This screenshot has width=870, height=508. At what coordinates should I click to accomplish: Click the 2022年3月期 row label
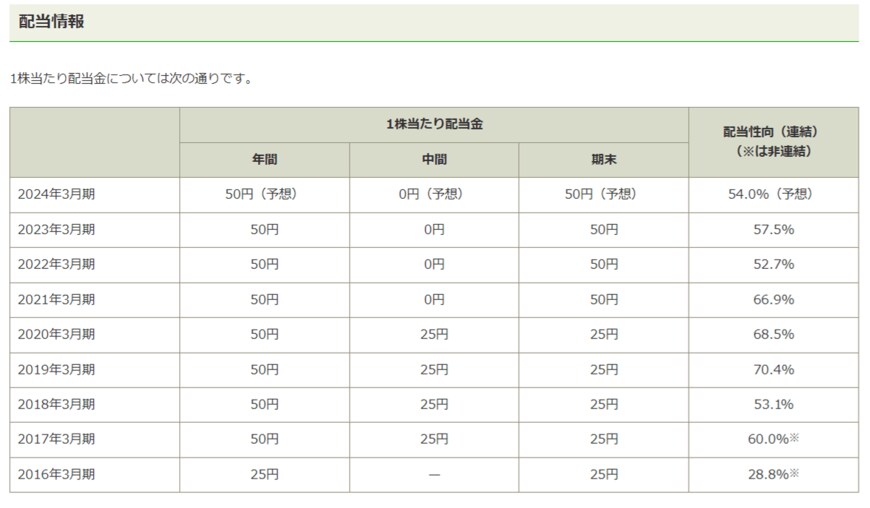click(56, 265)
